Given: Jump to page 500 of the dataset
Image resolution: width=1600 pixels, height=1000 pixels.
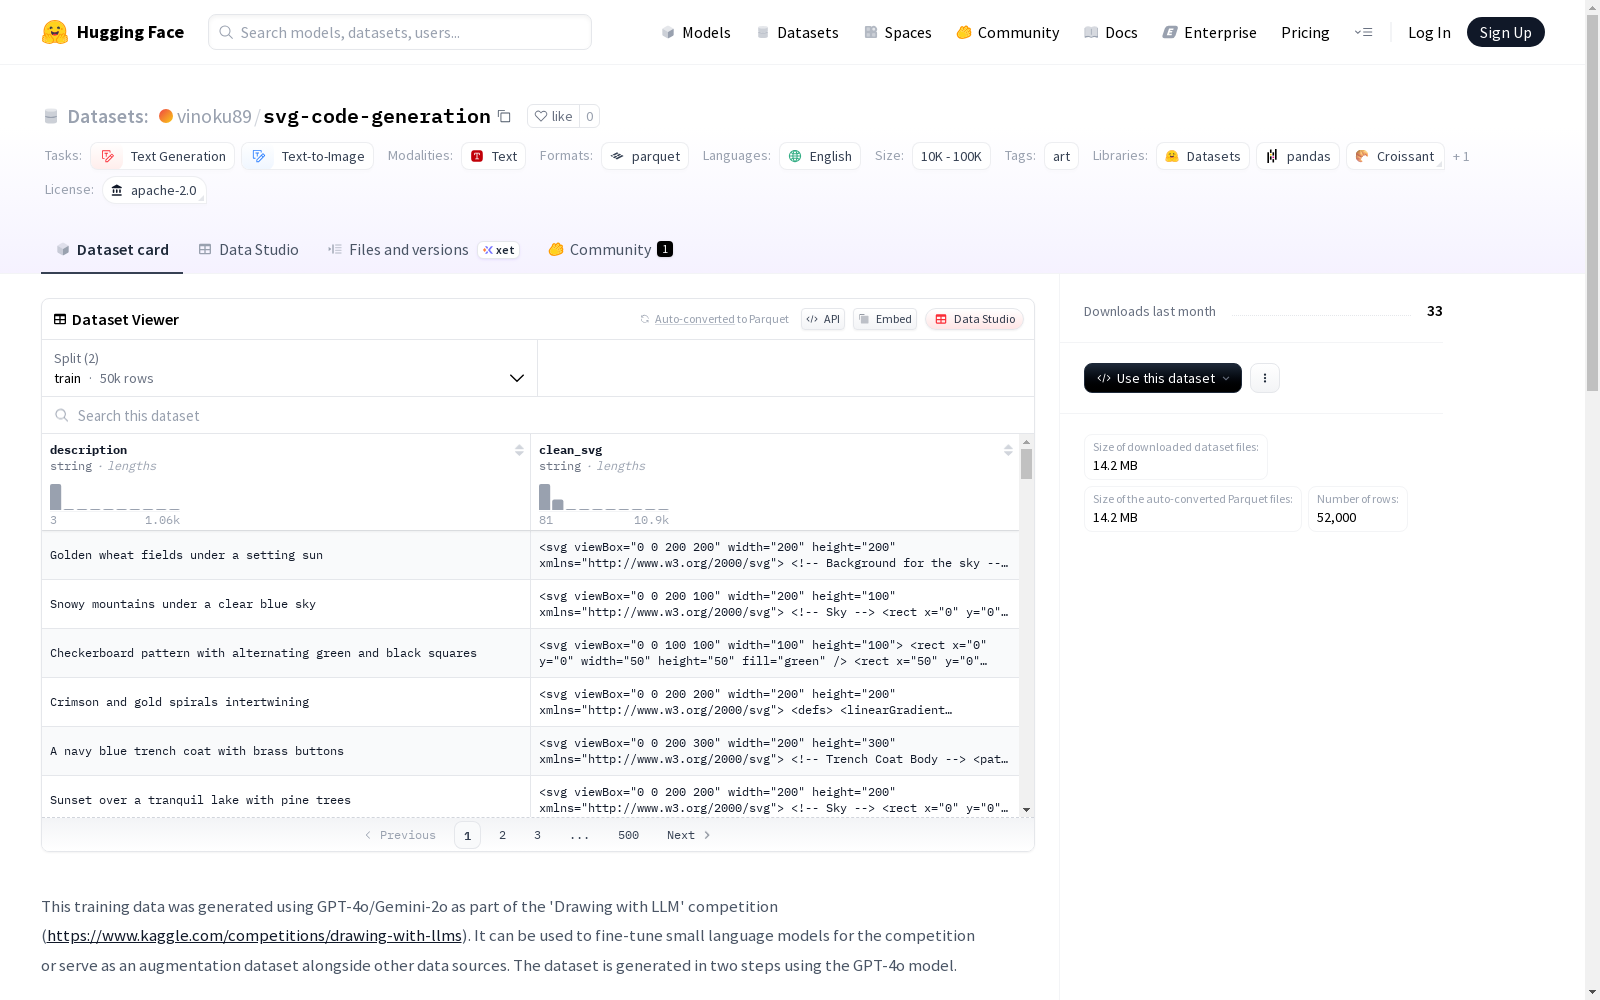Looking at the screenshot, I should 628,835.
